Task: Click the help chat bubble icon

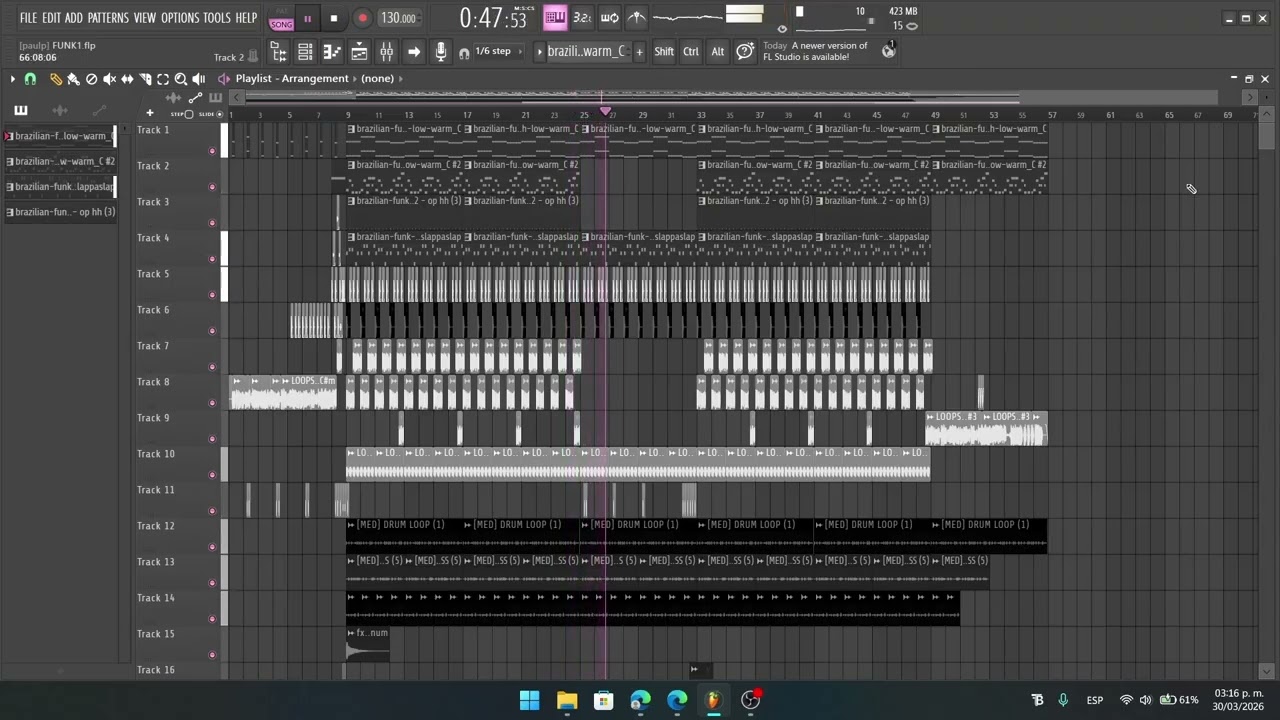Action: coord(745,52)
